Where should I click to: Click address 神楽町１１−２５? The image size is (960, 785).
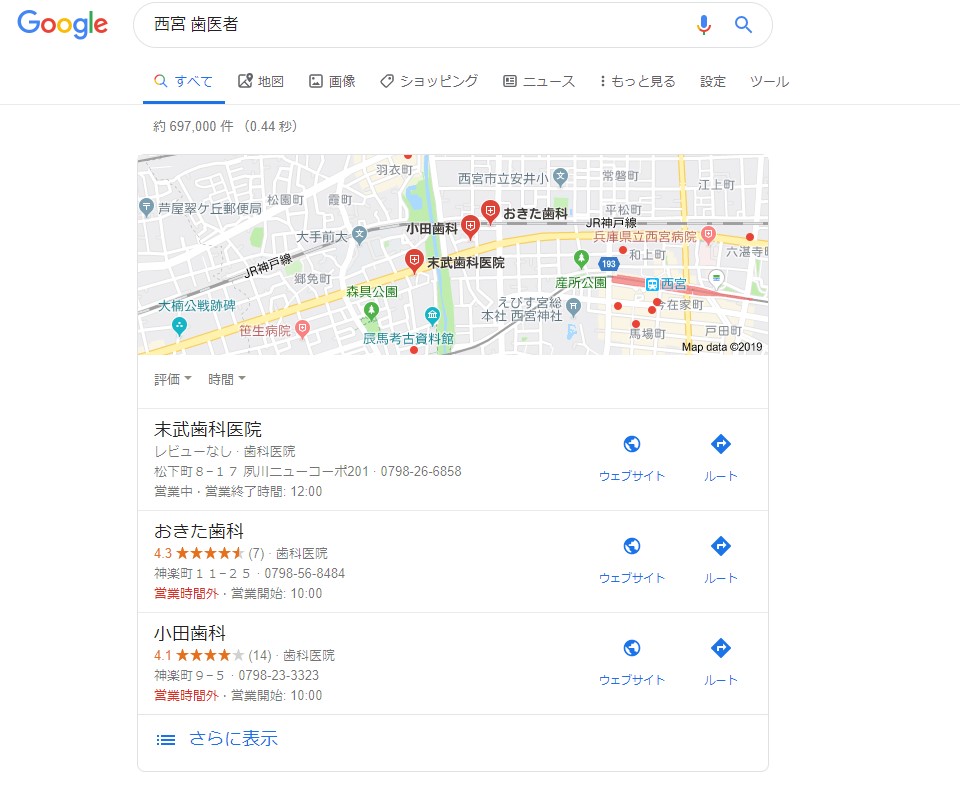tap(202, 574)
